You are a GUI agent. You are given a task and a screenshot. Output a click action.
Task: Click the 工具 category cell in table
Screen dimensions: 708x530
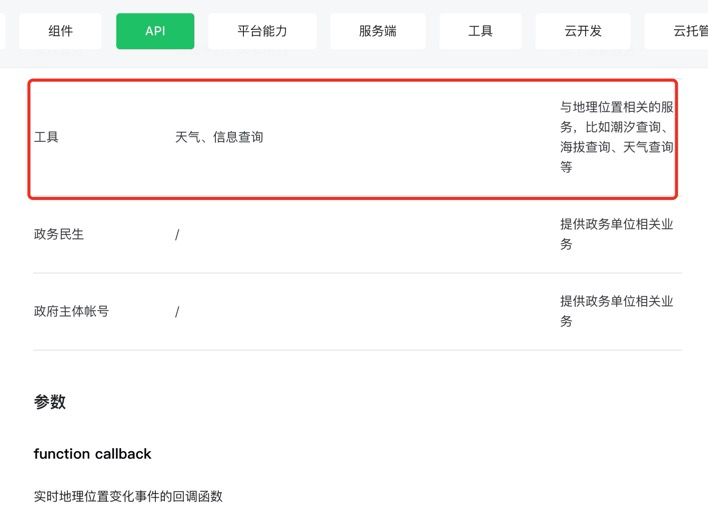point(46,137)
